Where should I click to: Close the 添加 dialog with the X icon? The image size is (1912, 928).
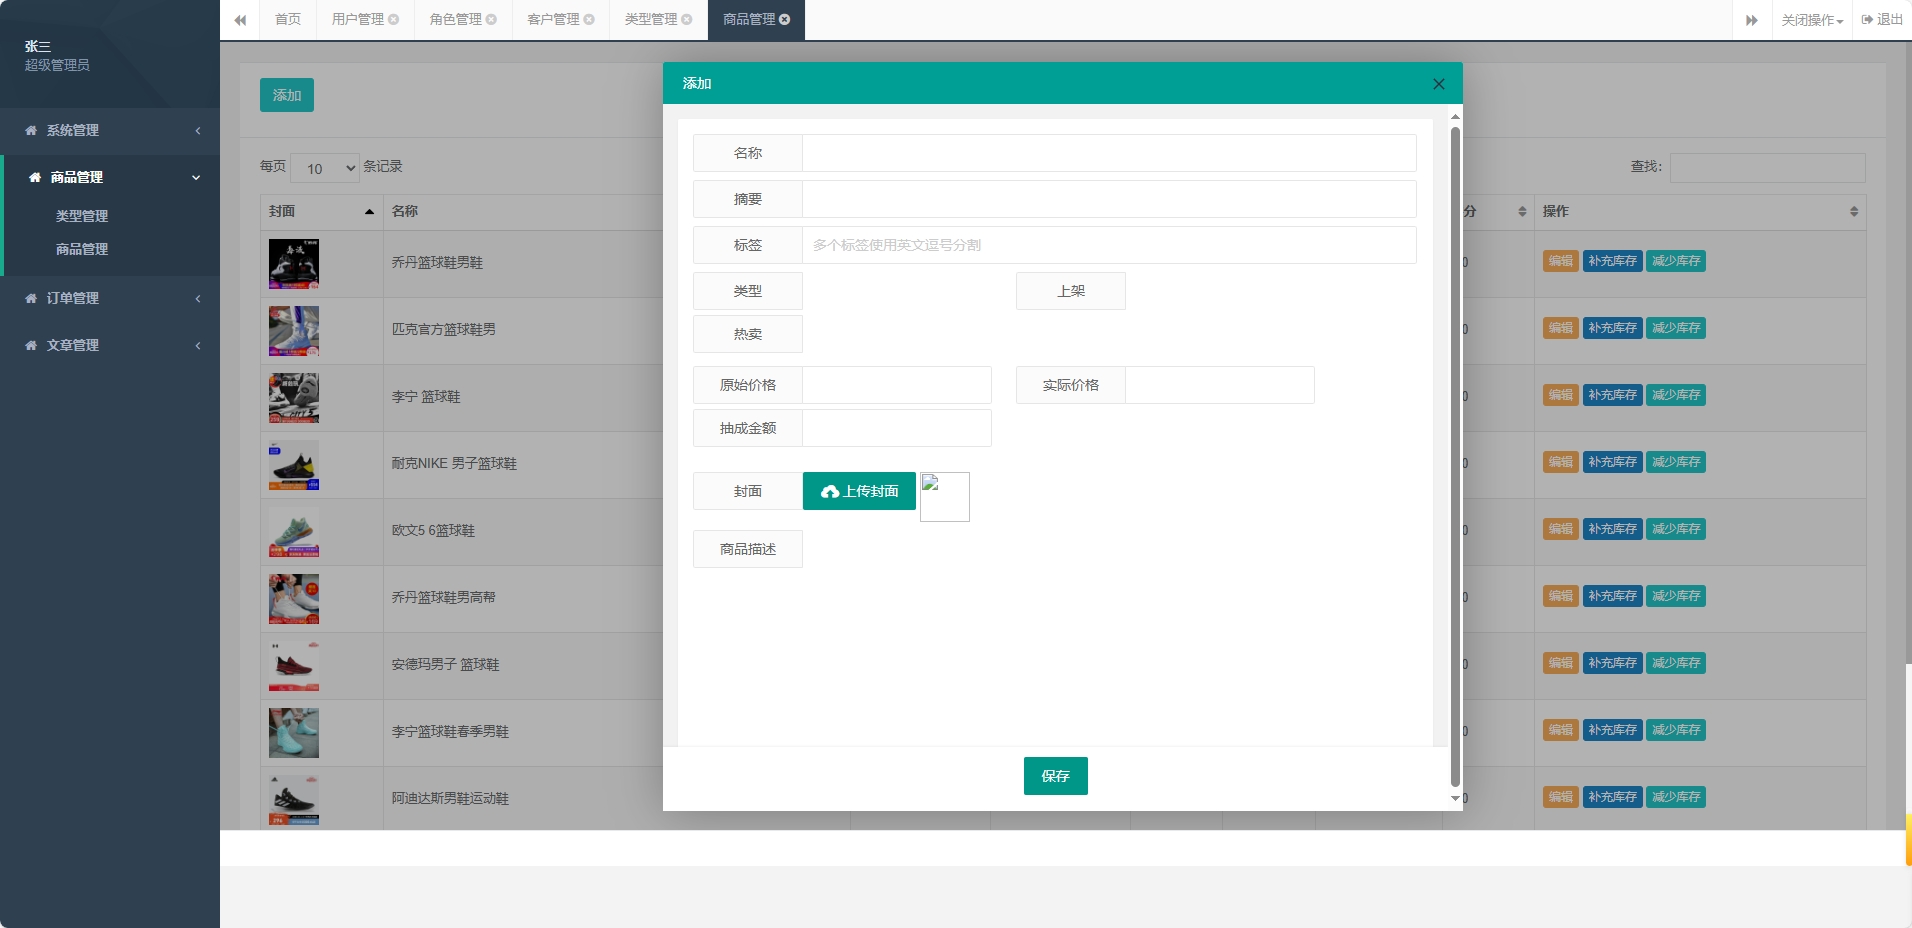click(1439, 84)
